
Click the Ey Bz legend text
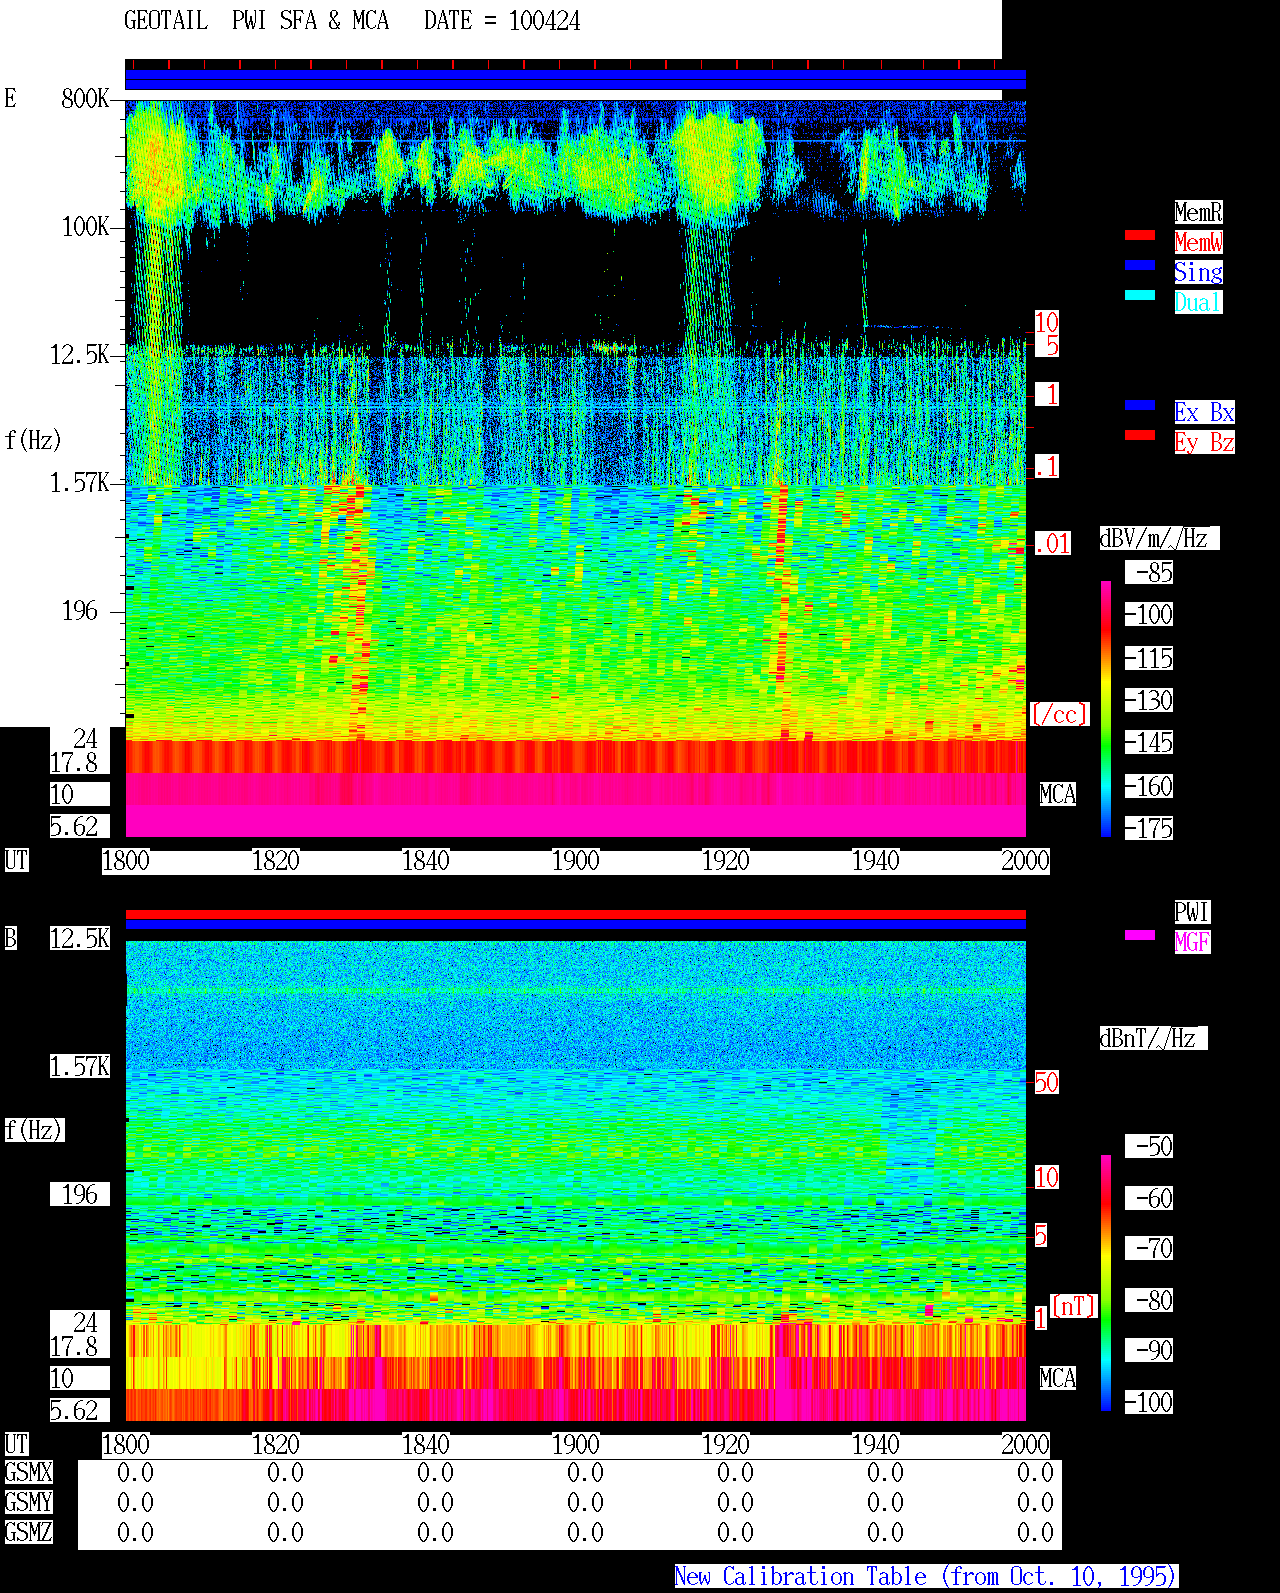pos(1204,442)
